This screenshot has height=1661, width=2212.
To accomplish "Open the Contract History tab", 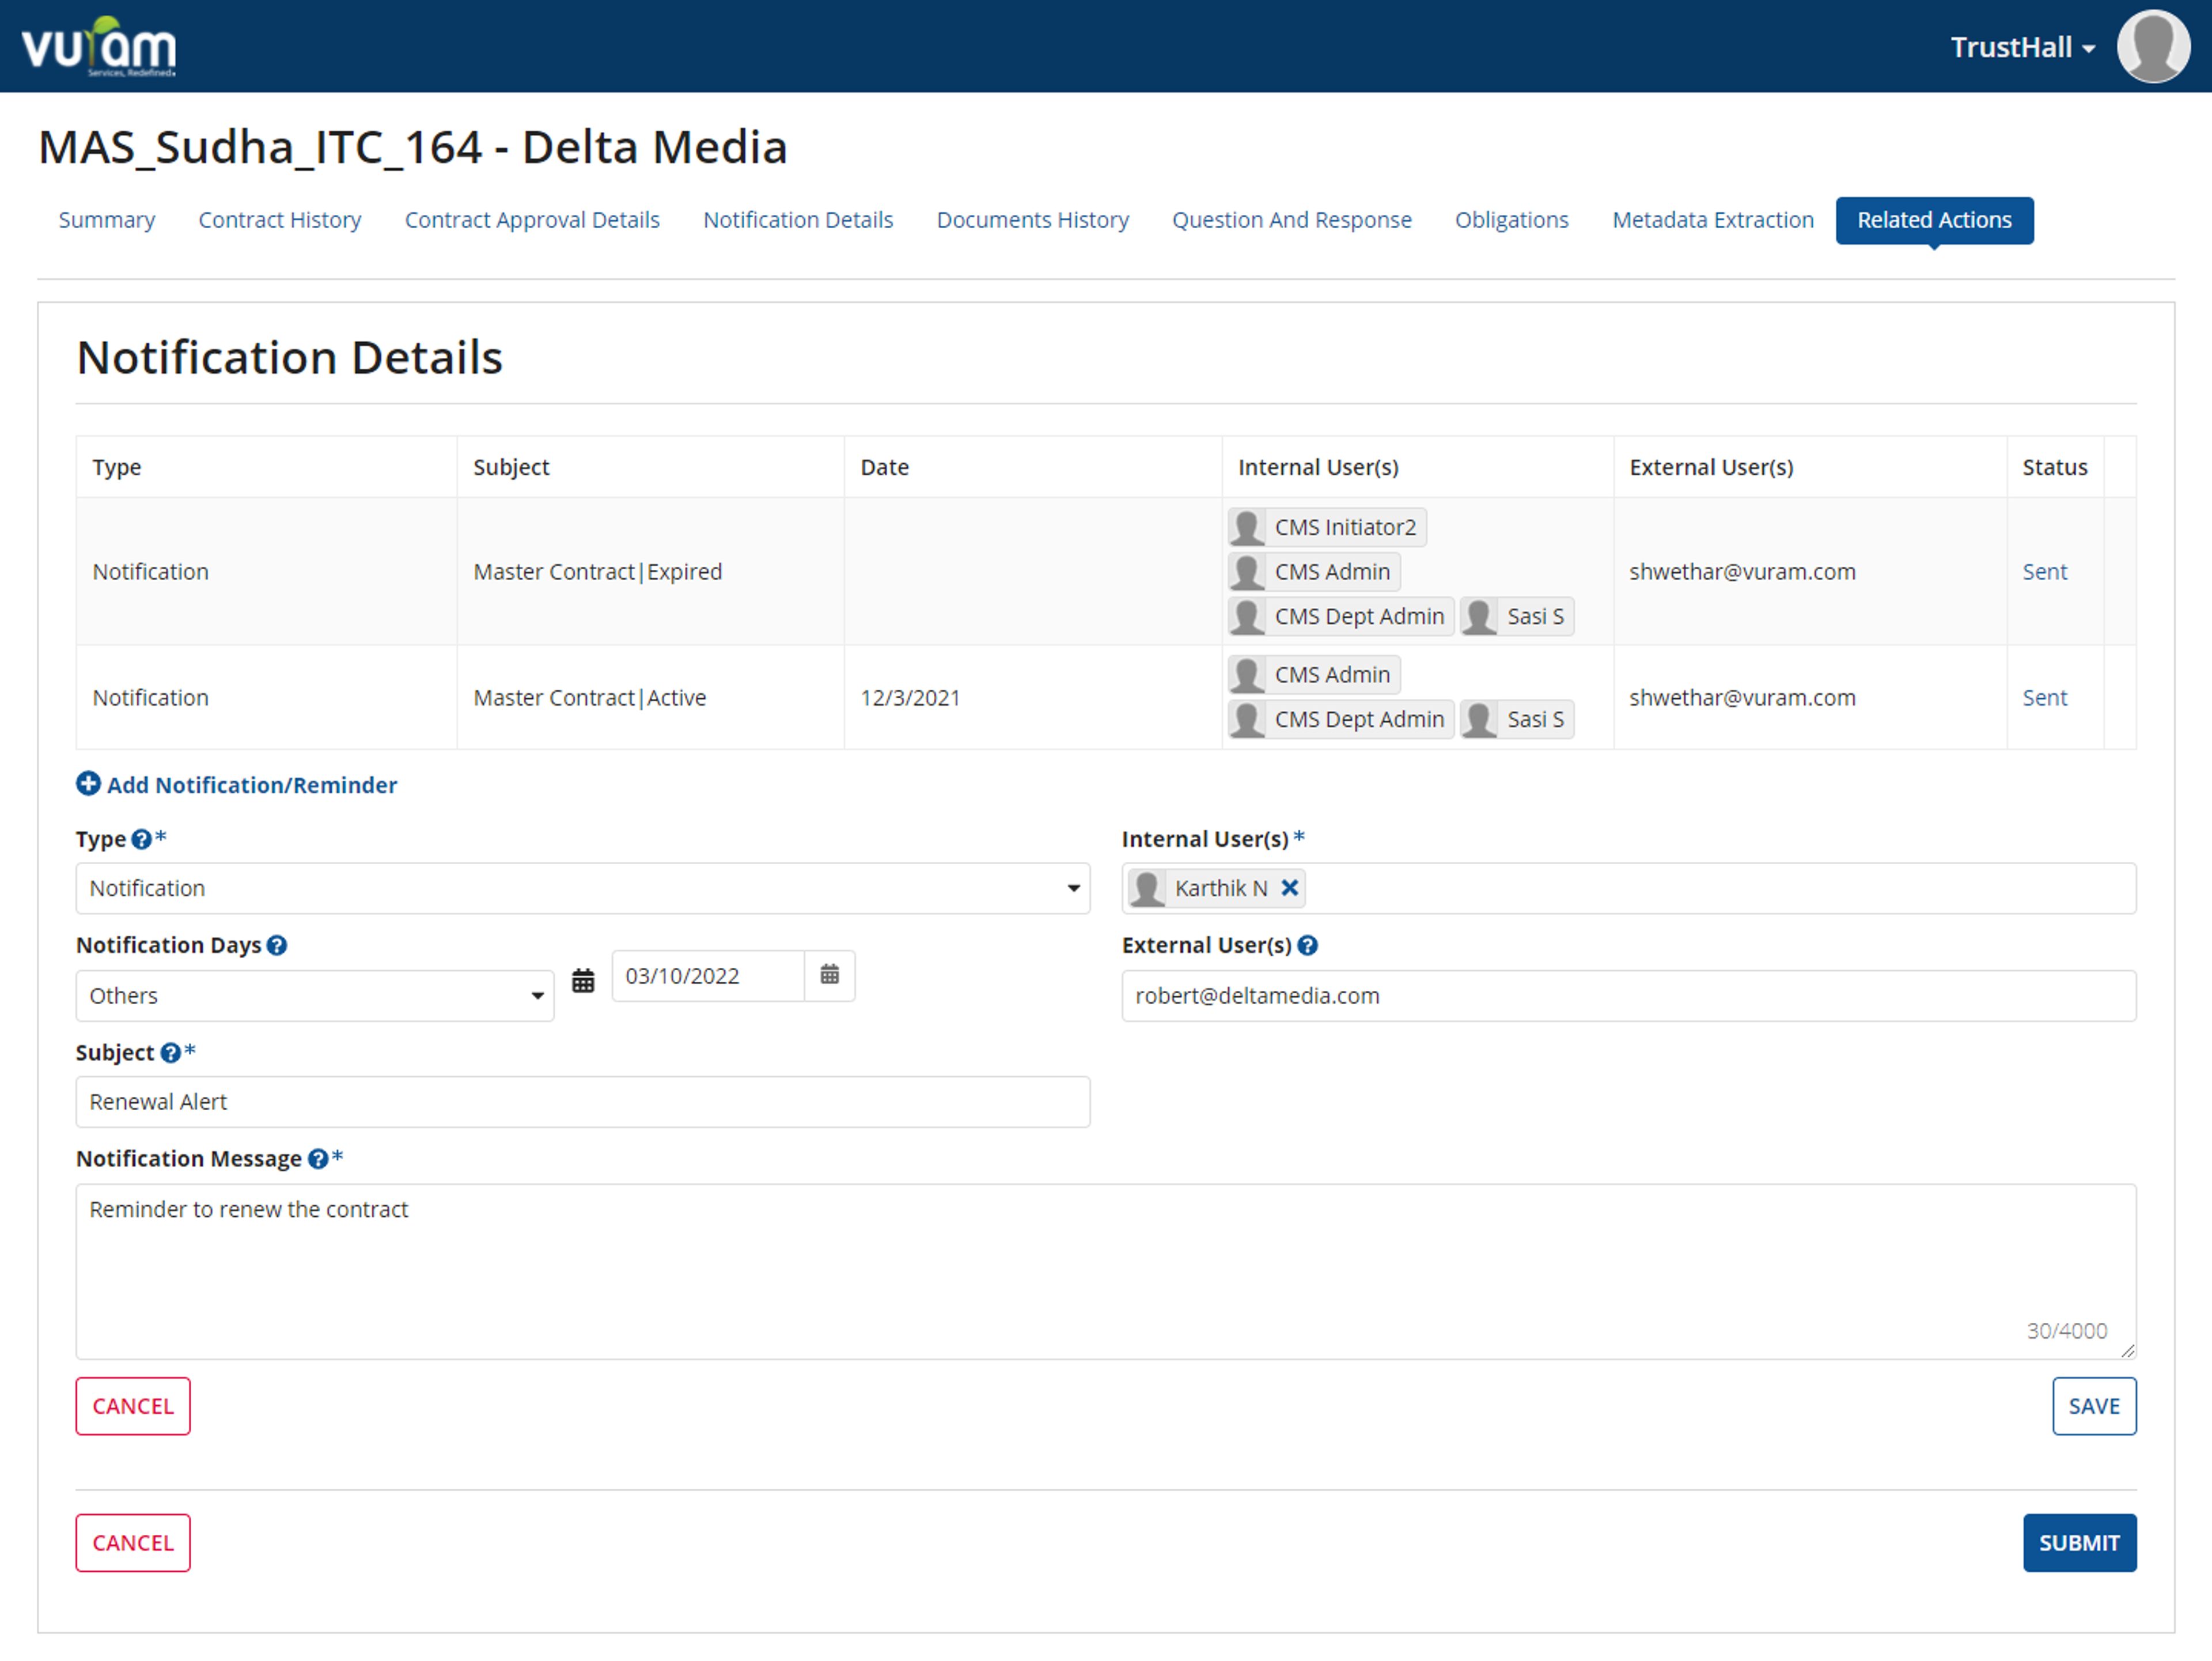I will tap(280, 220).
